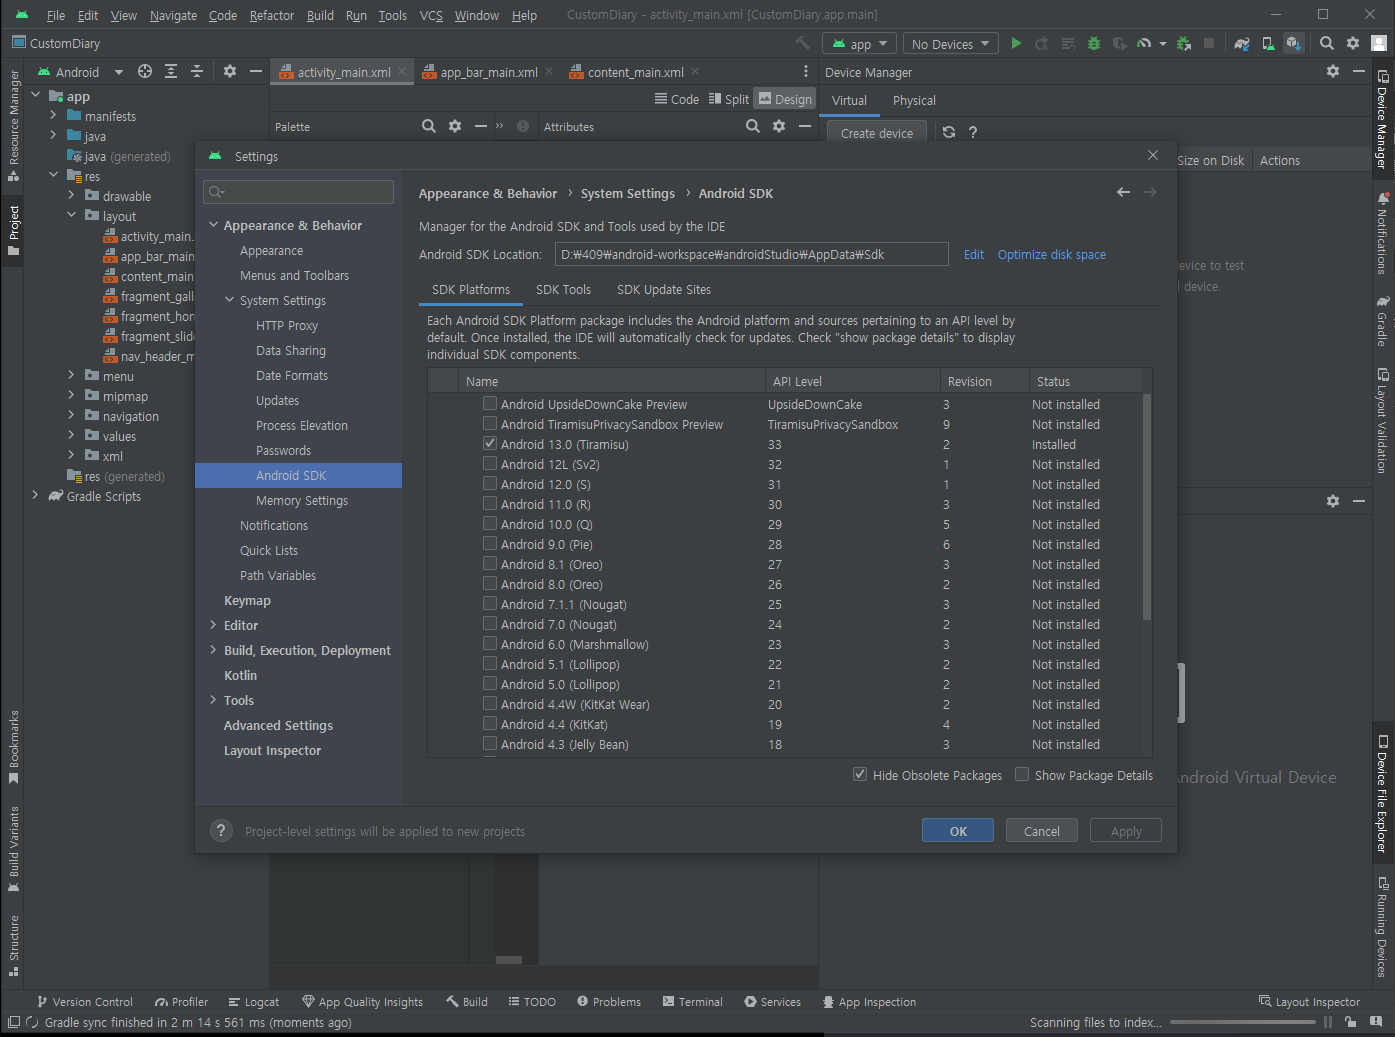The height and width of the screenshot is (1037, 1395).
Task: Switch to the SDK Tools tab
Action: (x=563, y=289)
